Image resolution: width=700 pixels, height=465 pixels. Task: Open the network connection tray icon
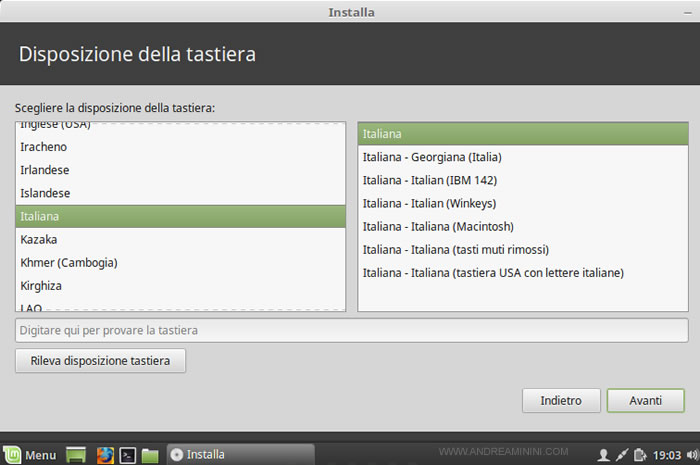point(621,455)
